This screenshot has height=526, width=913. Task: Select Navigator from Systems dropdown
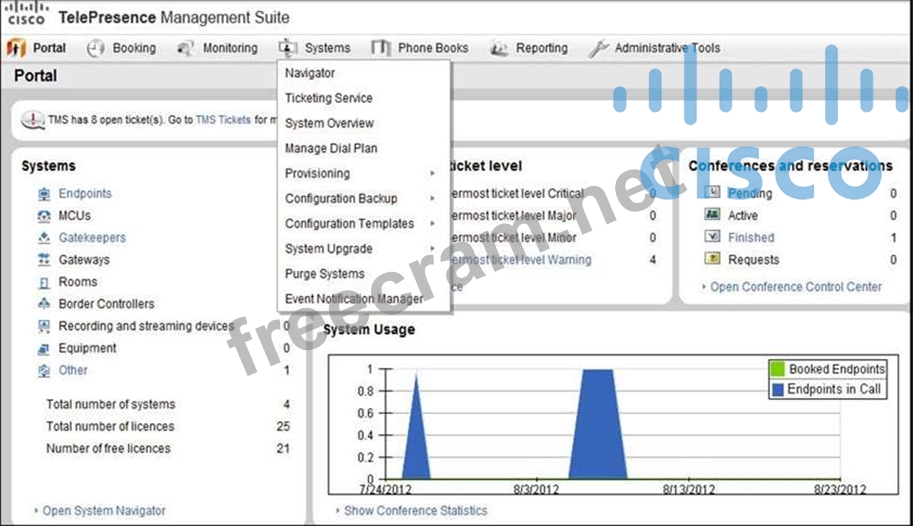(310, 73)
